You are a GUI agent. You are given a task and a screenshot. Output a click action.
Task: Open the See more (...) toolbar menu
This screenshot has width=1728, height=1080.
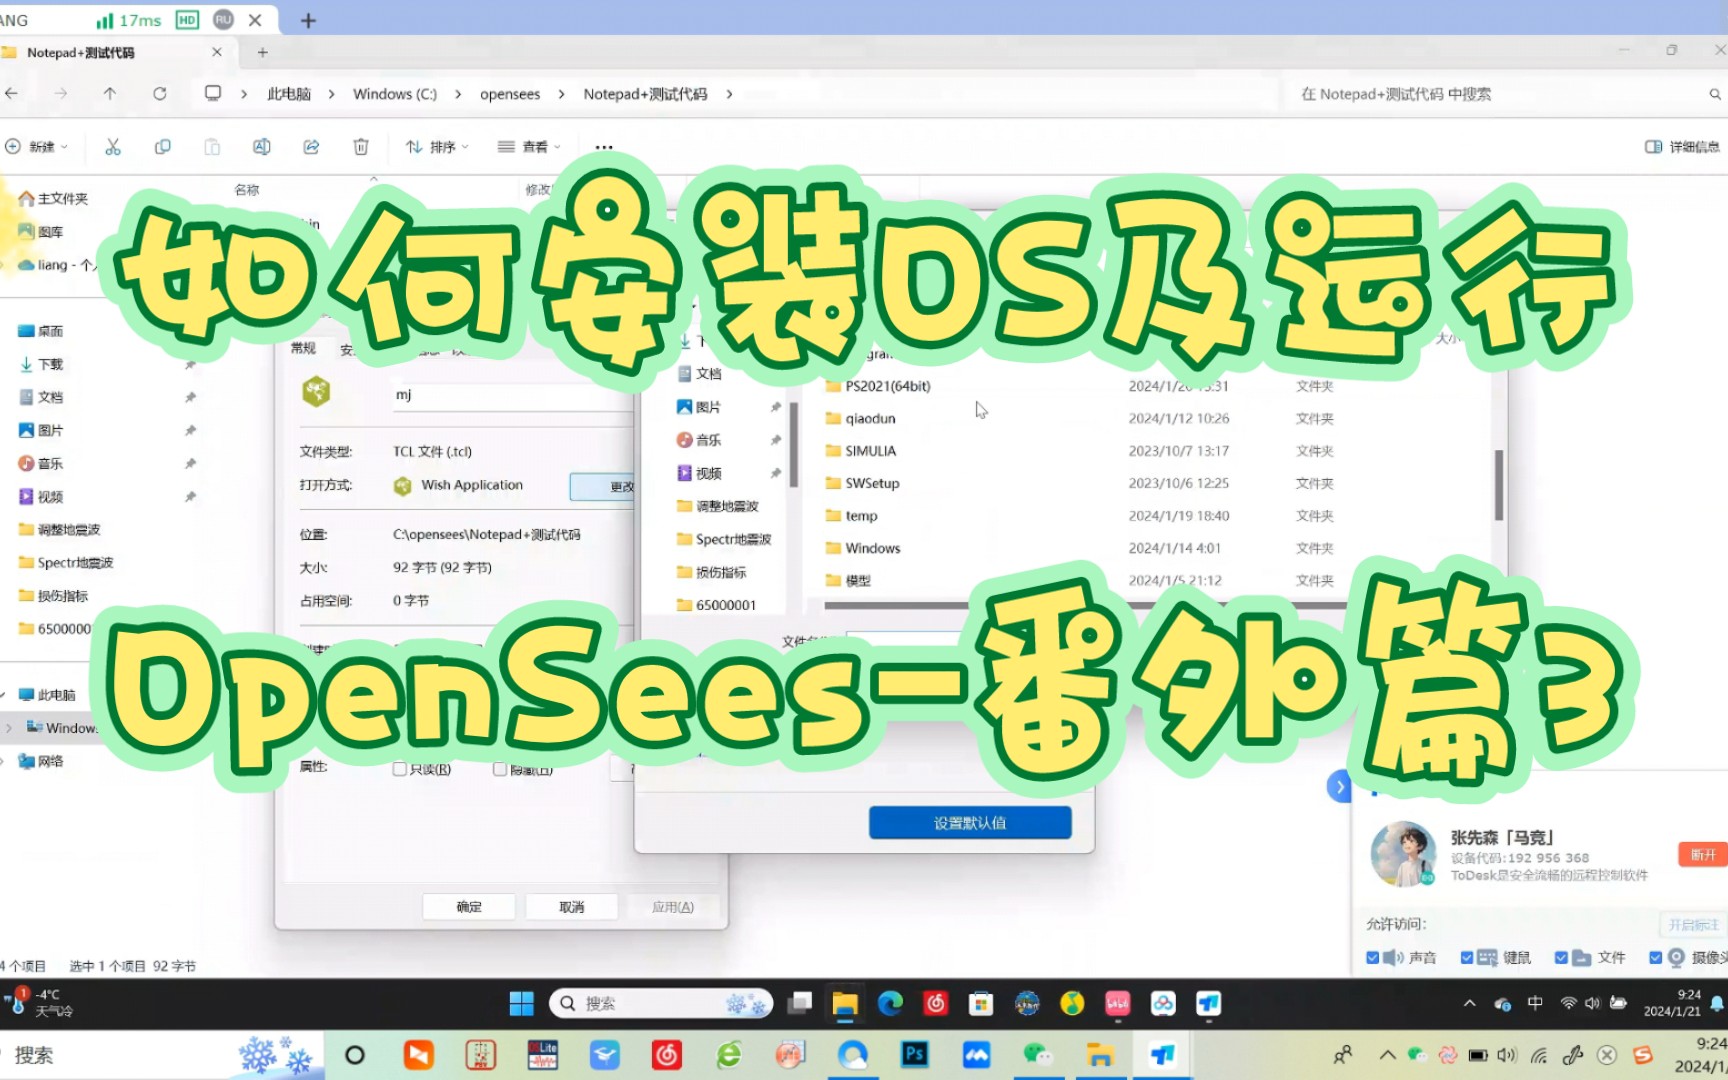click(x=604, y=147)
